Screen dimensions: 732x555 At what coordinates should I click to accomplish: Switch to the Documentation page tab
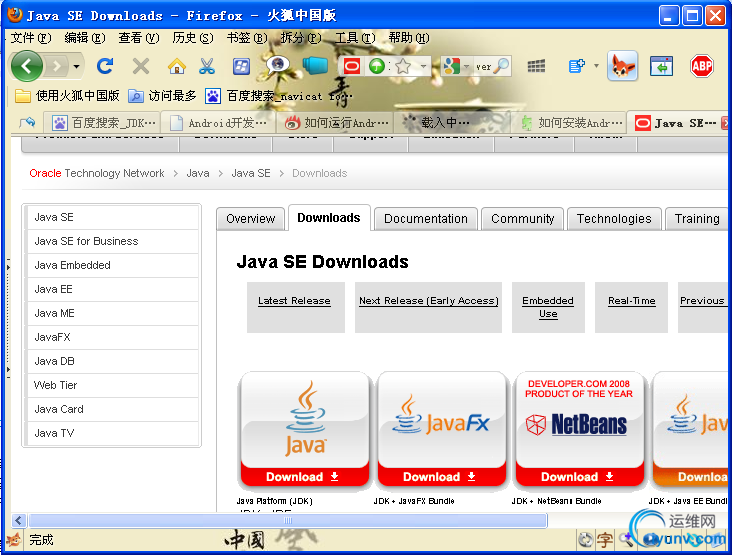[426, 219]
